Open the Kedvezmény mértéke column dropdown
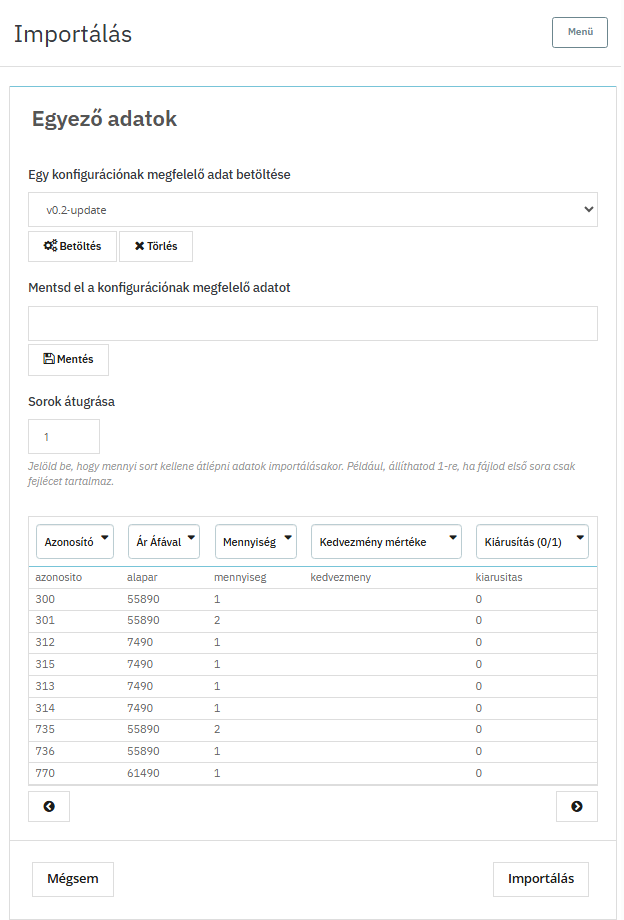Image resolution: width=624 pixels, height=920 pixels. click(386, 542)
